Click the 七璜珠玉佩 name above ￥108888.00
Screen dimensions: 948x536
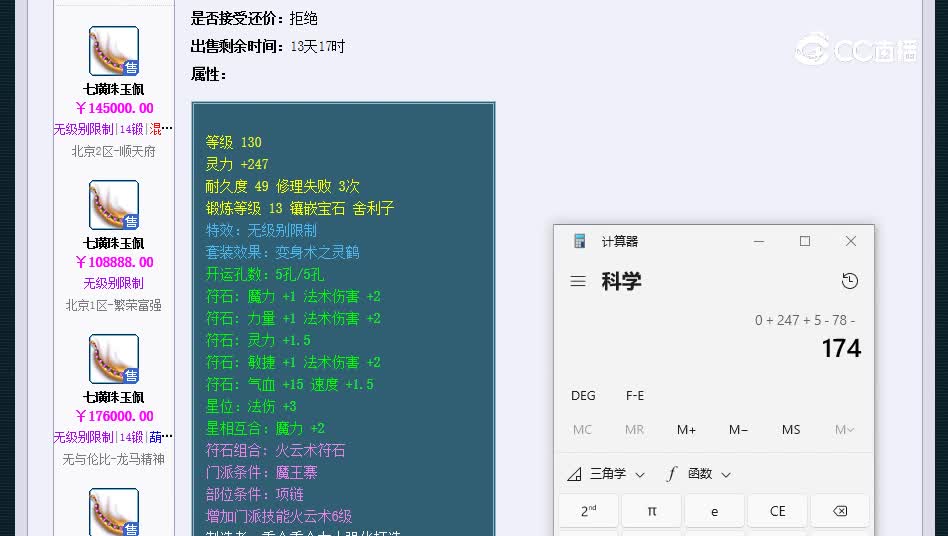(114, 244)
